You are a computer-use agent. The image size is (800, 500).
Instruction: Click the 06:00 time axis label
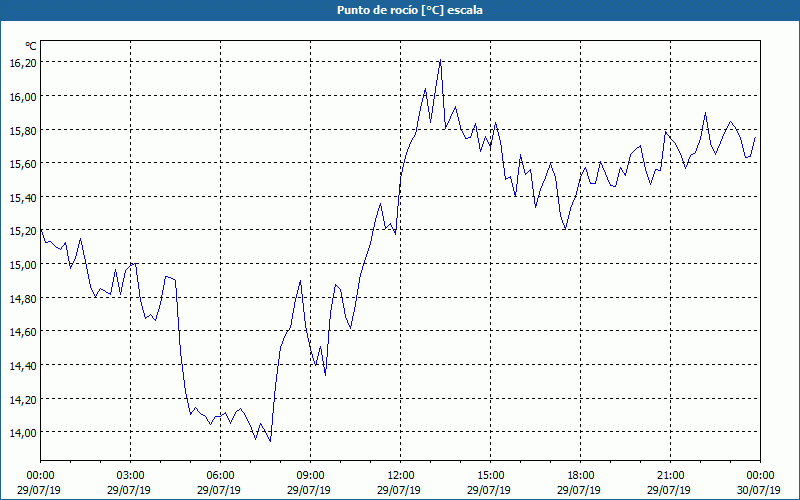[220, 476]
